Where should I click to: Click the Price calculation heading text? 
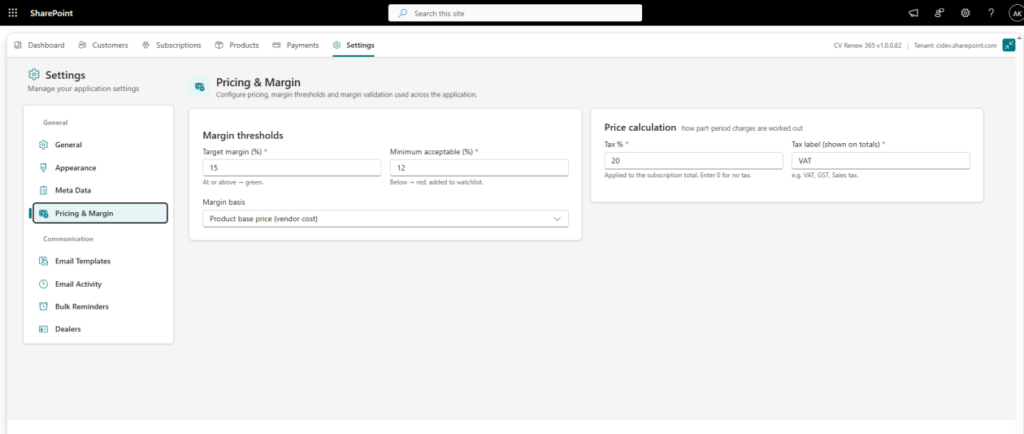coord(640,128)
